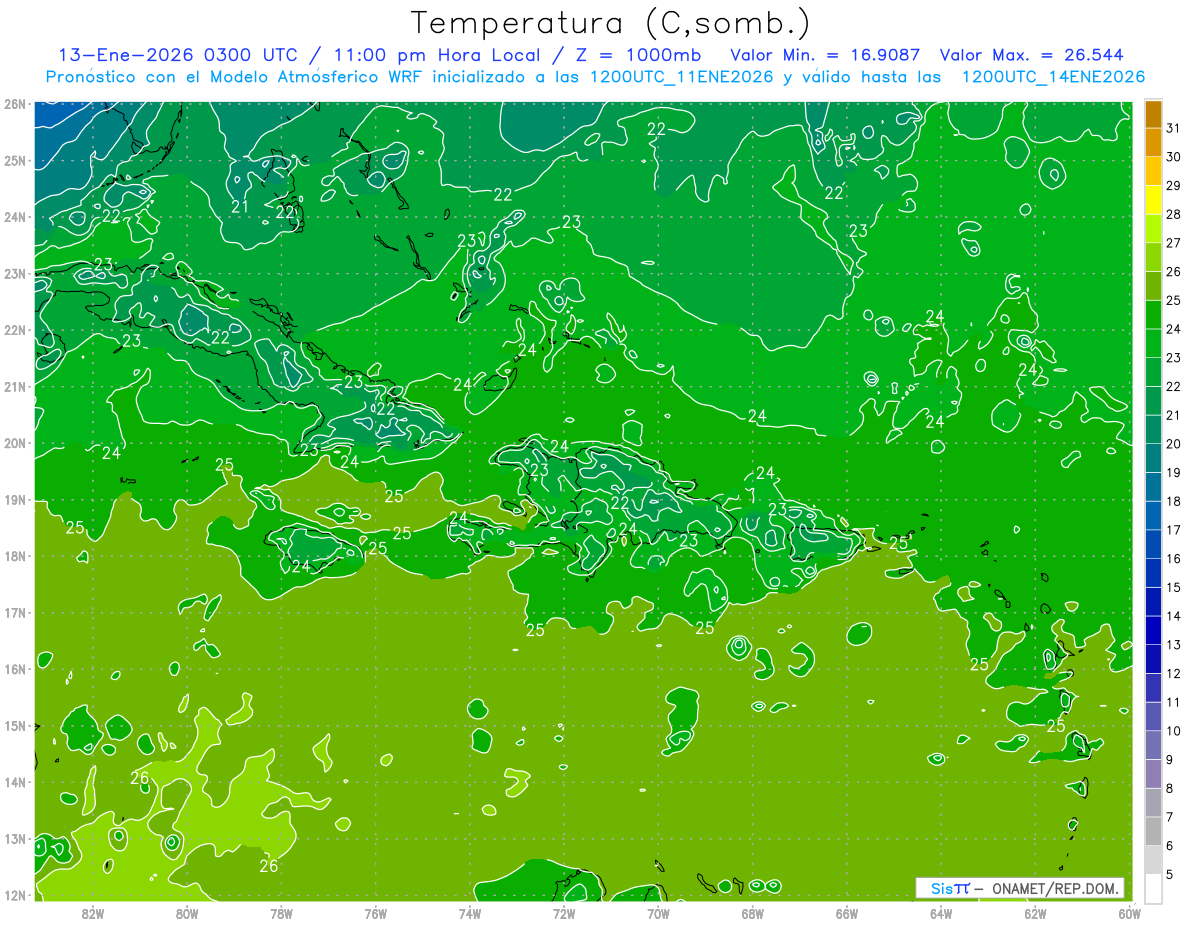Pick the yellow swatch between 28 and 29

click(x=1153, y=201)
